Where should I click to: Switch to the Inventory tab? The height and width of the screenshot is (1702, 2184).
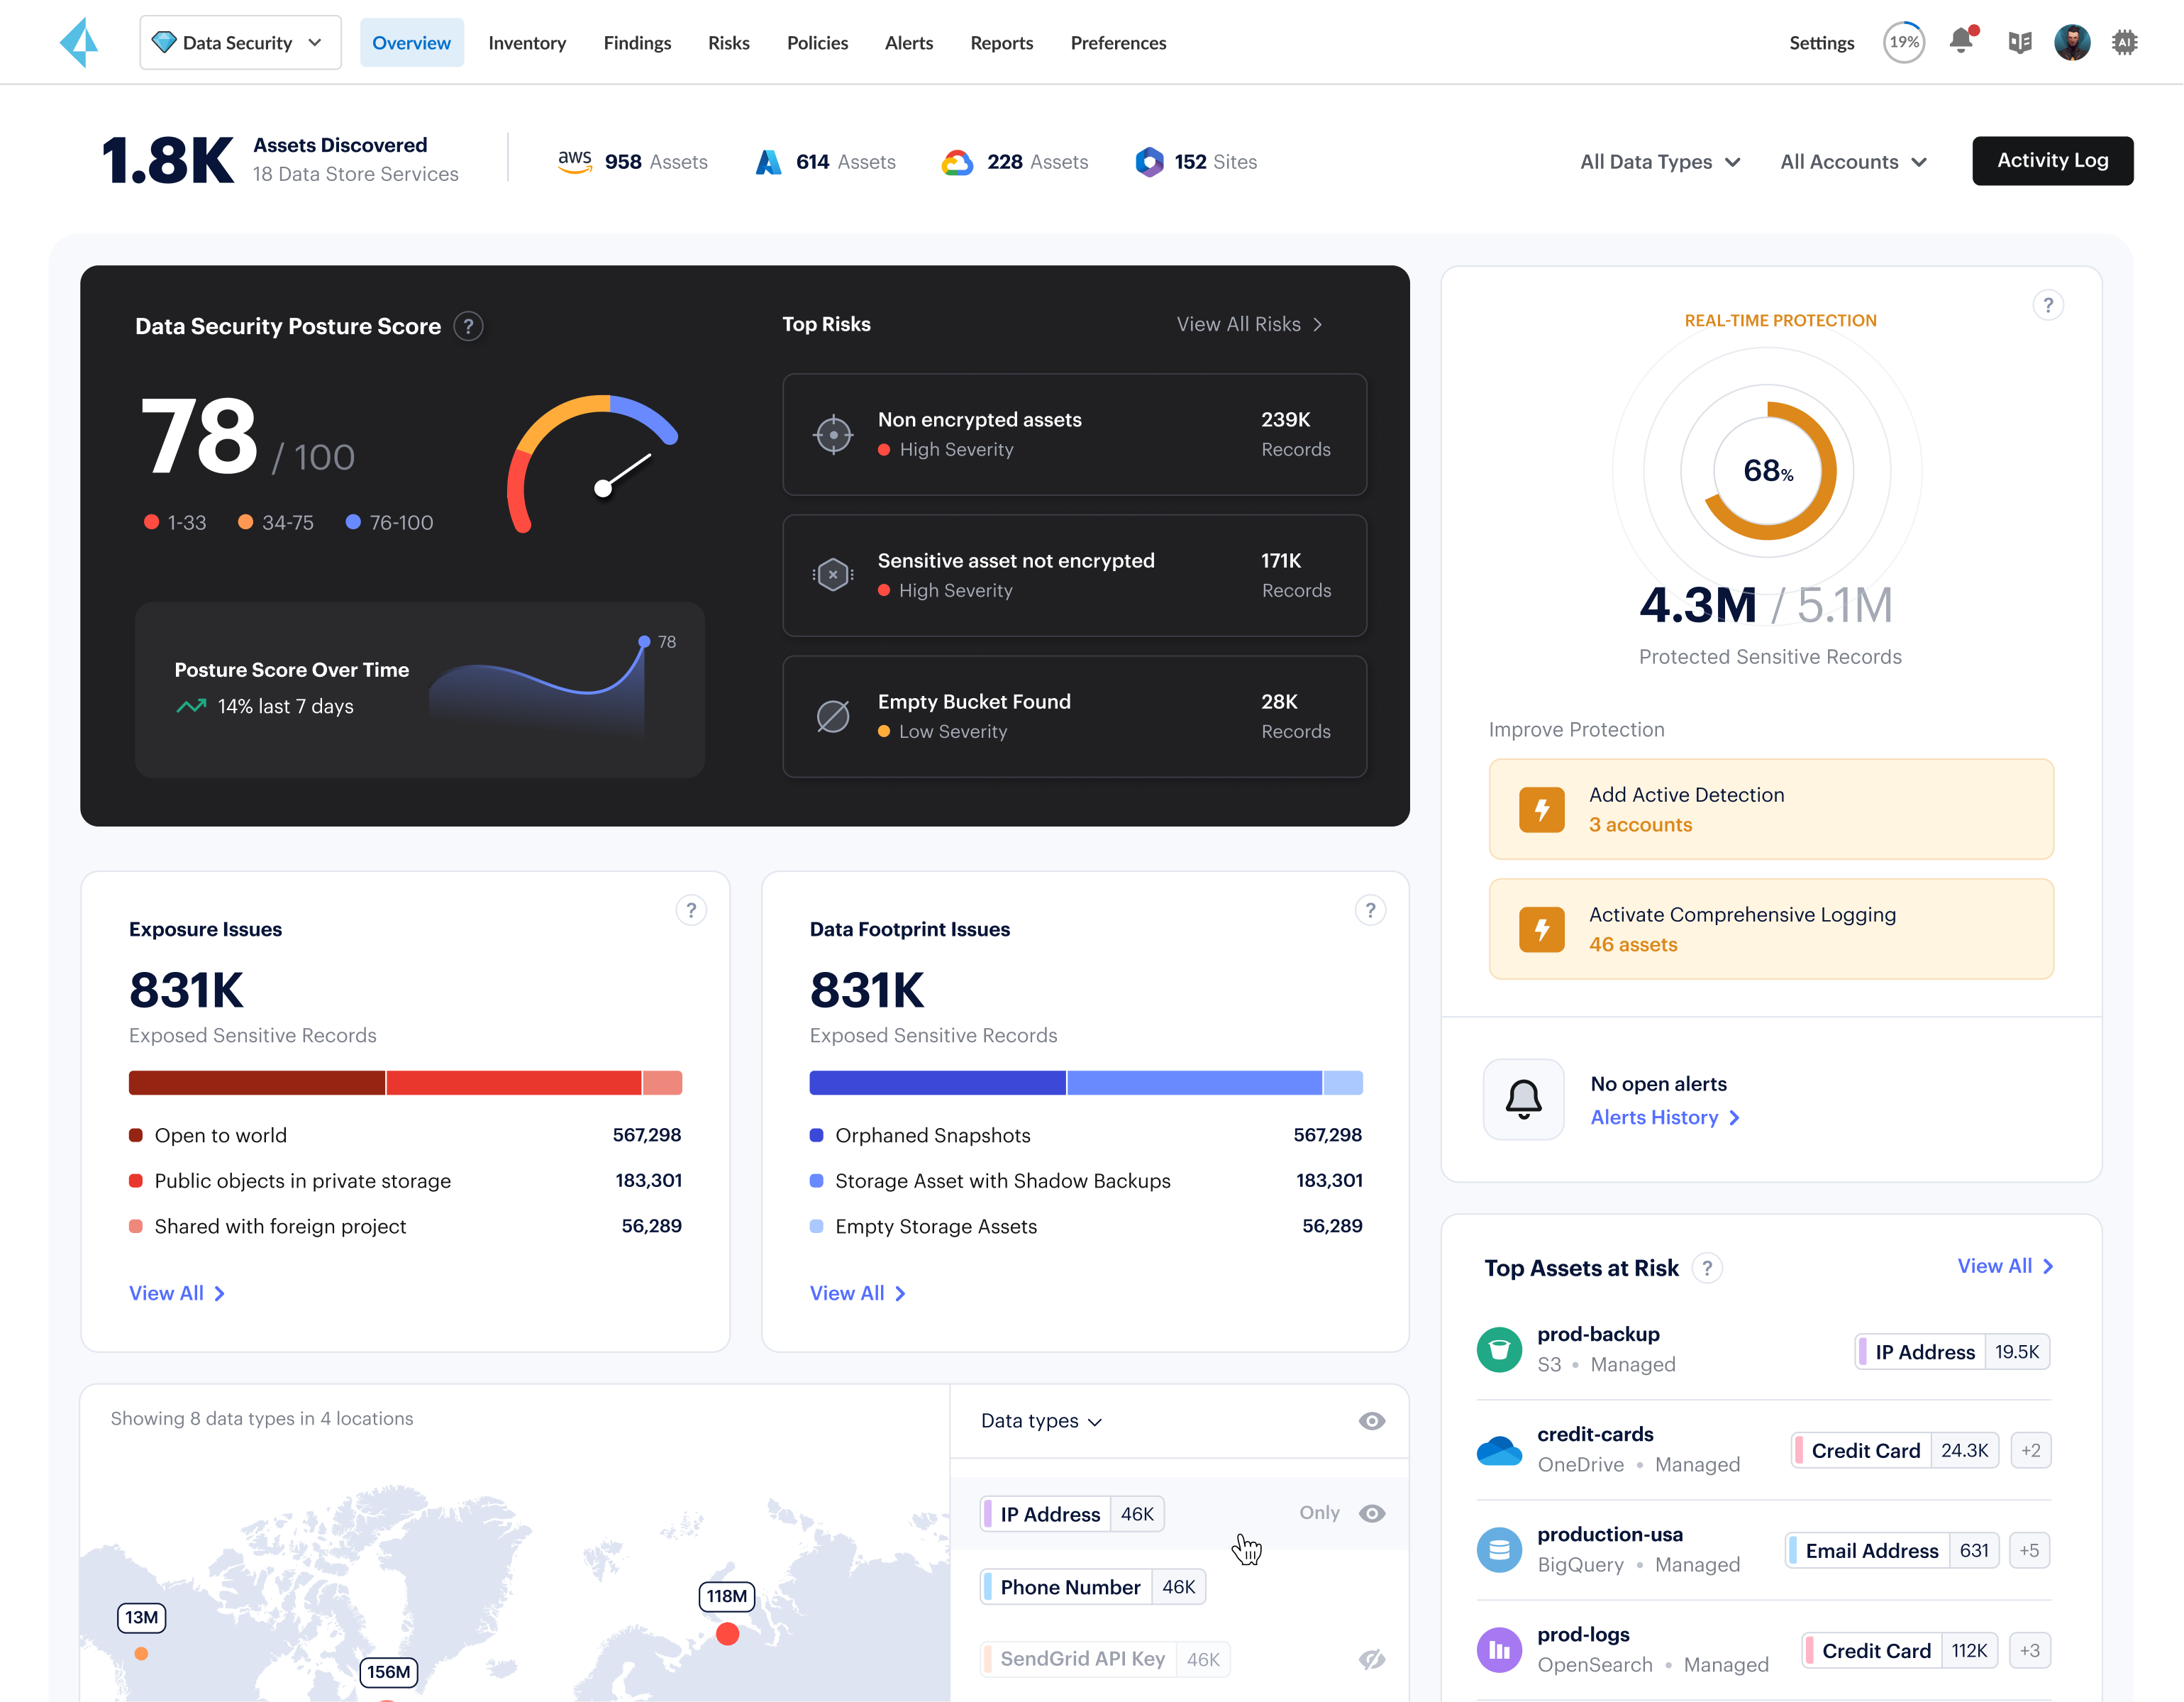click(527, 42)
